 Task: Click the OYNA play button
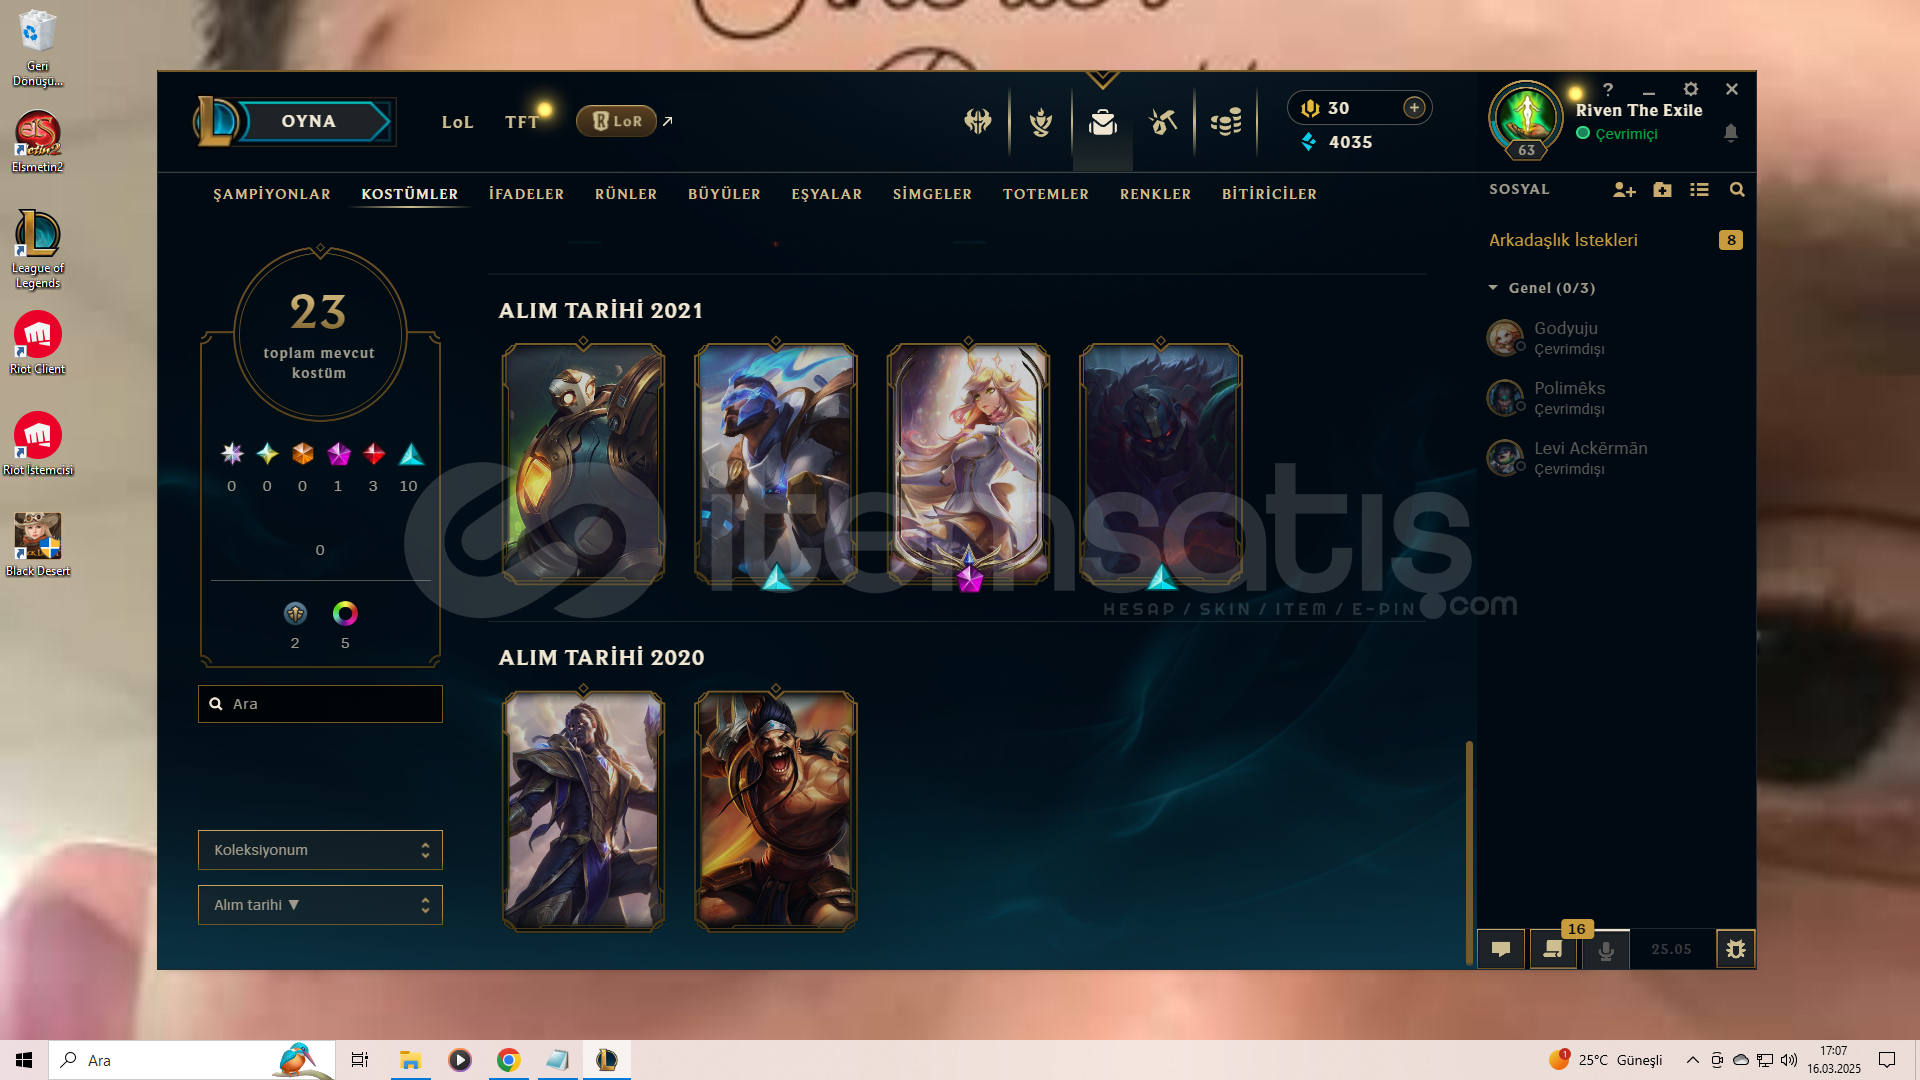click(x=308, y=121)
